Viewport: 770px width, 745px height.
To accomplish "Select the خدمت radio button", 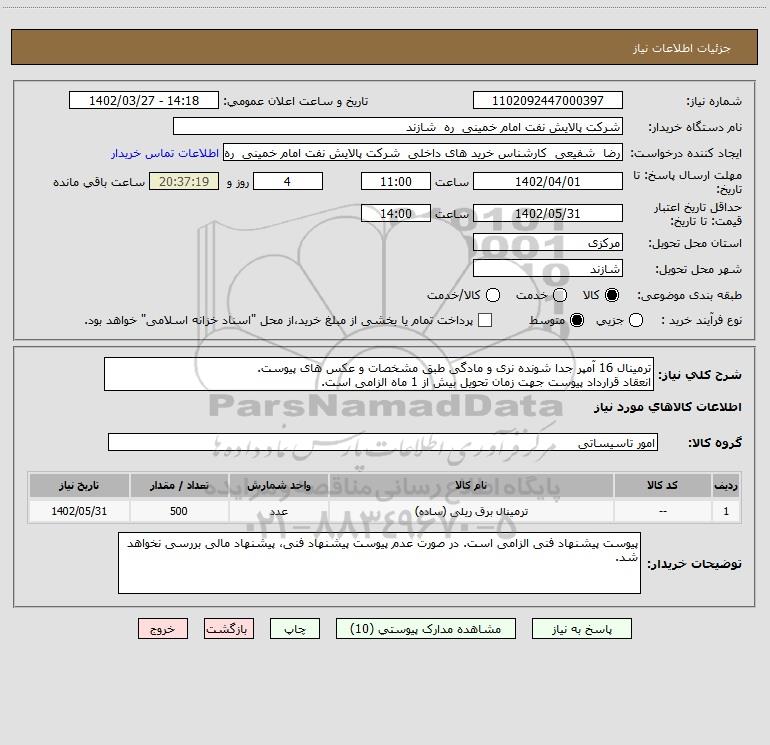I will (x=560, y=295).
